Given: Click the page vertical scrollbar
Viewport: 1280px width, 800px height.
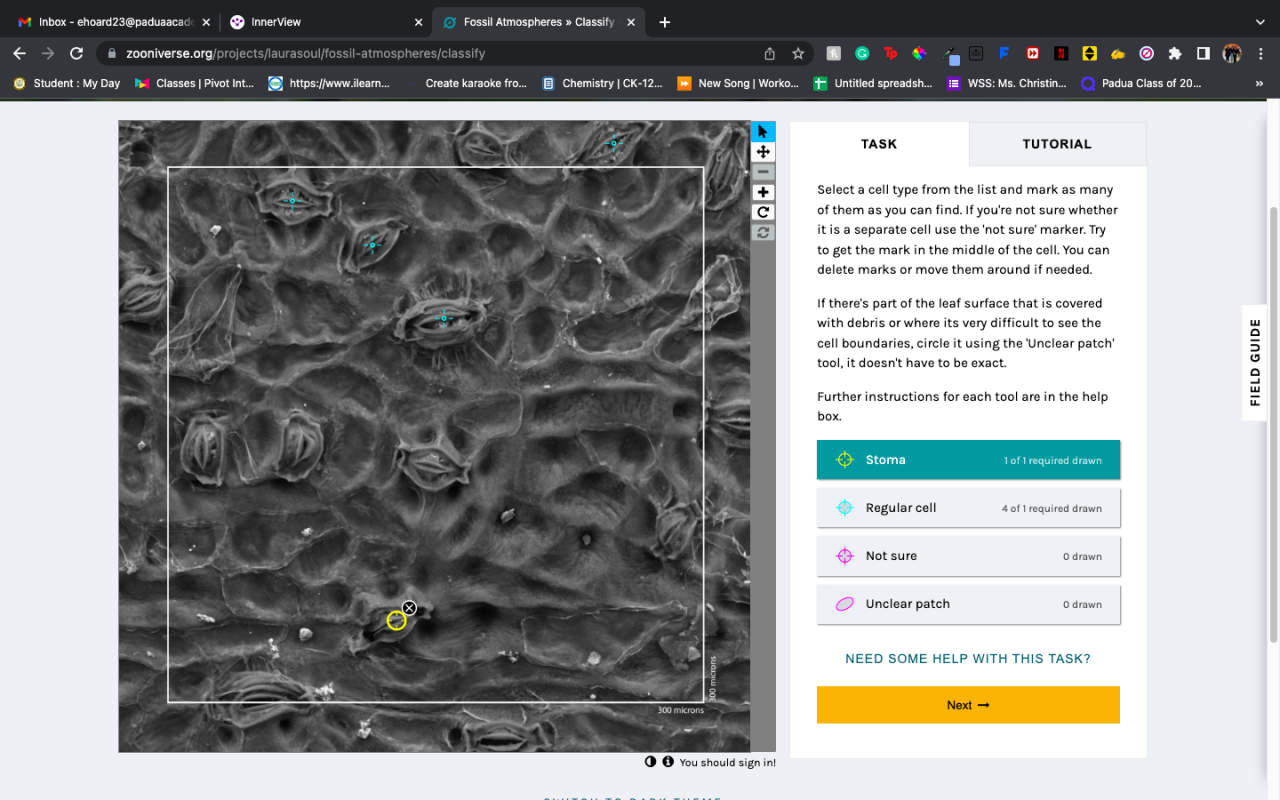Looking at the screenshot, I should tap(1273, 424).
